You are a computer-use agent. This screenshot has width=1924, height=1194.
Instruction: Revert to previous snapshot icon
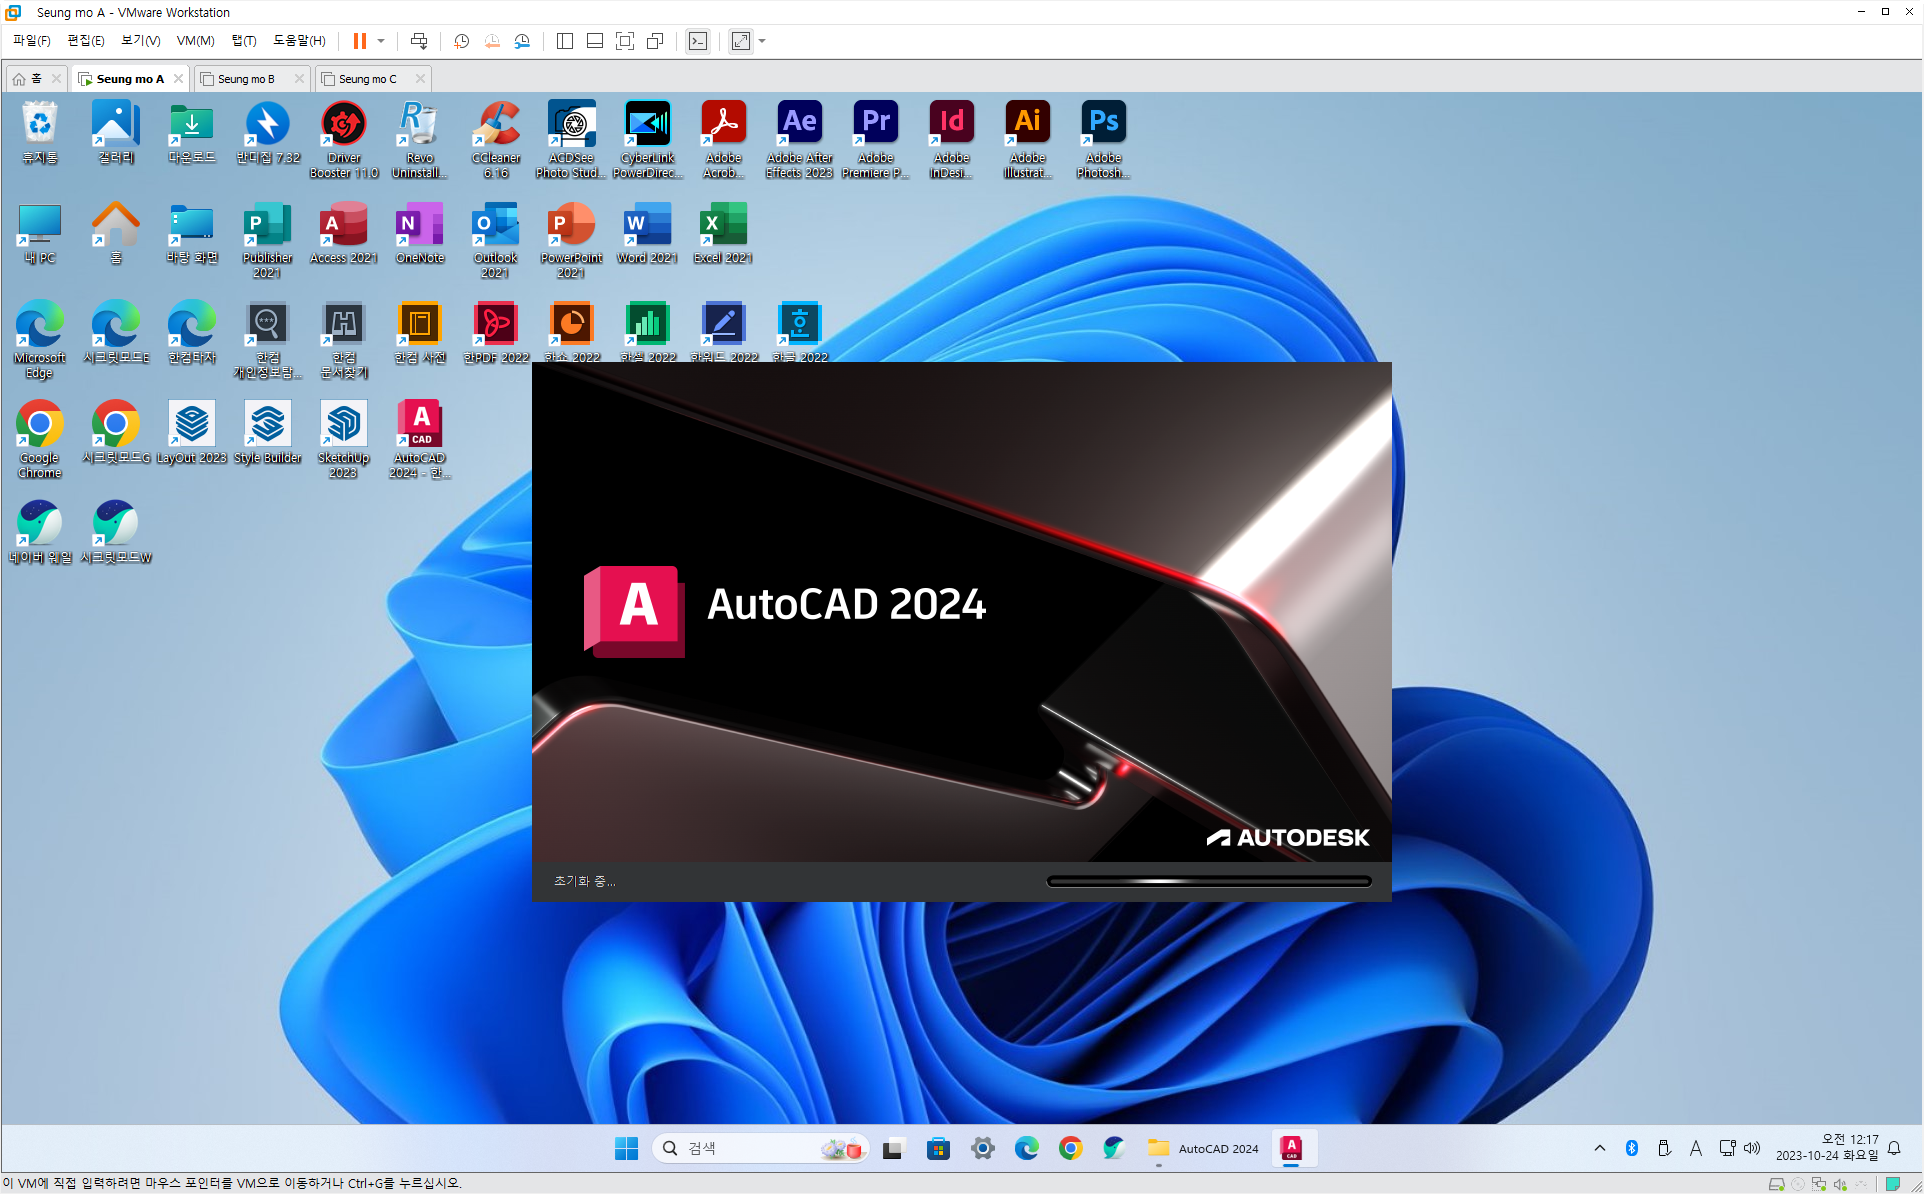click(492, 41)
